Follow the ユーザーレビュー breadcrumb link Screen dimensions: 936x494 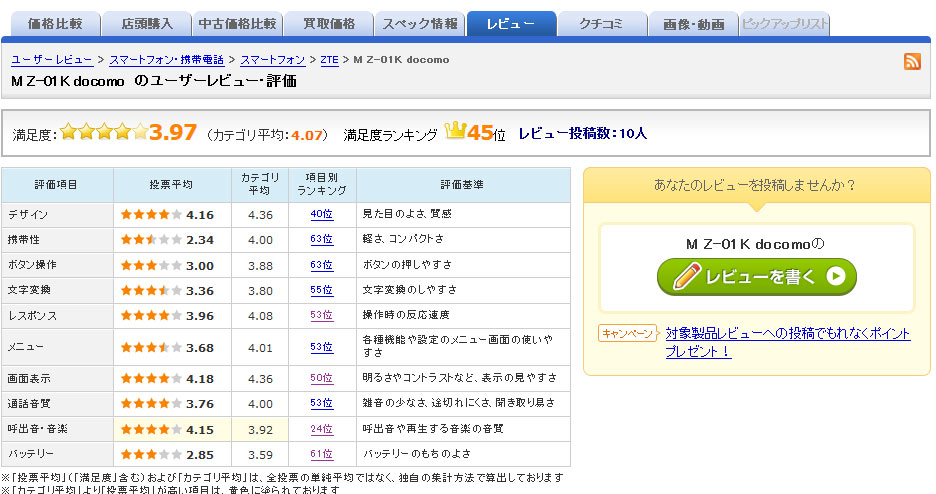[x=52, y=60]
